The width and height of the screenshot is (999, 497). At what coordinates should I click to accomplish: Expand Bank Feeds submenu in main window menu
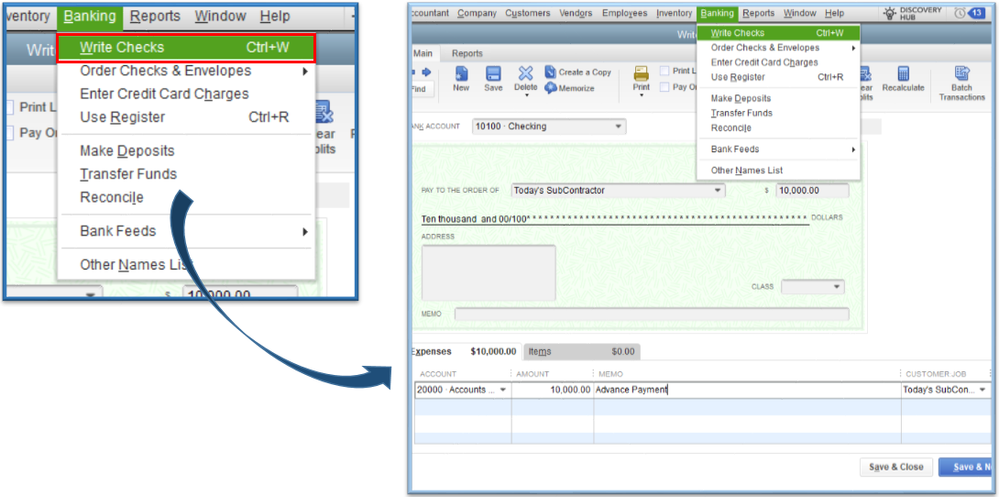click(x=853, y=150)
